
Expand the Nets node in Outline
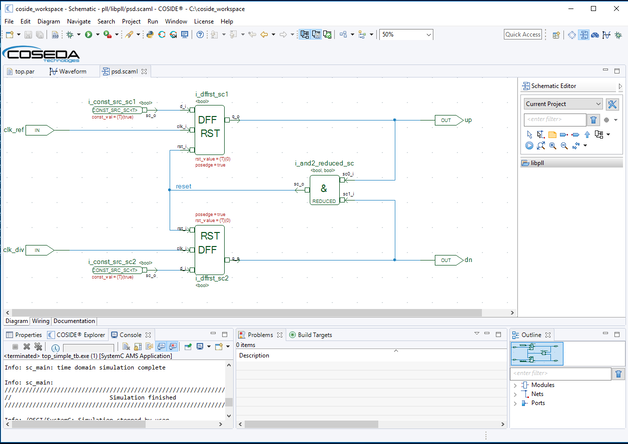[x=515, y=394]
